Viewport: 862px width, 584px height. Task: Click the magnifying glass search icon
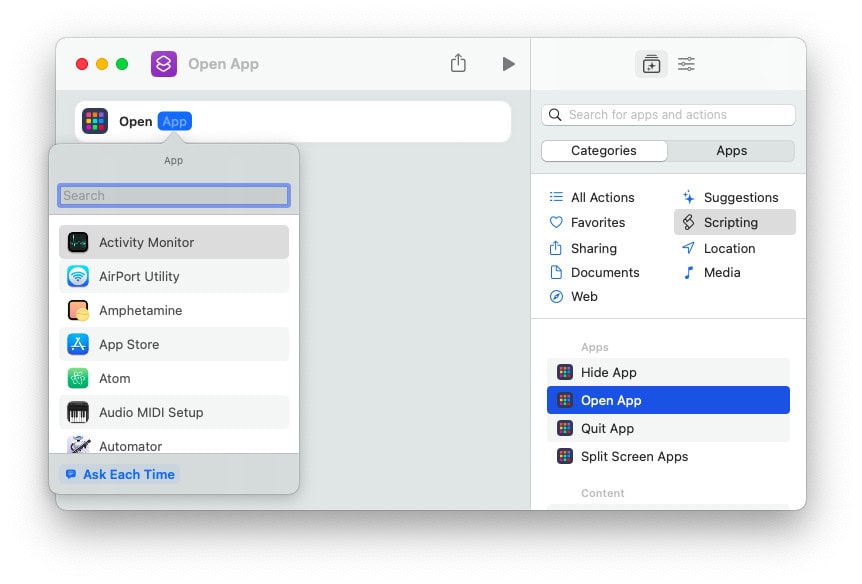tap(555, 114)
